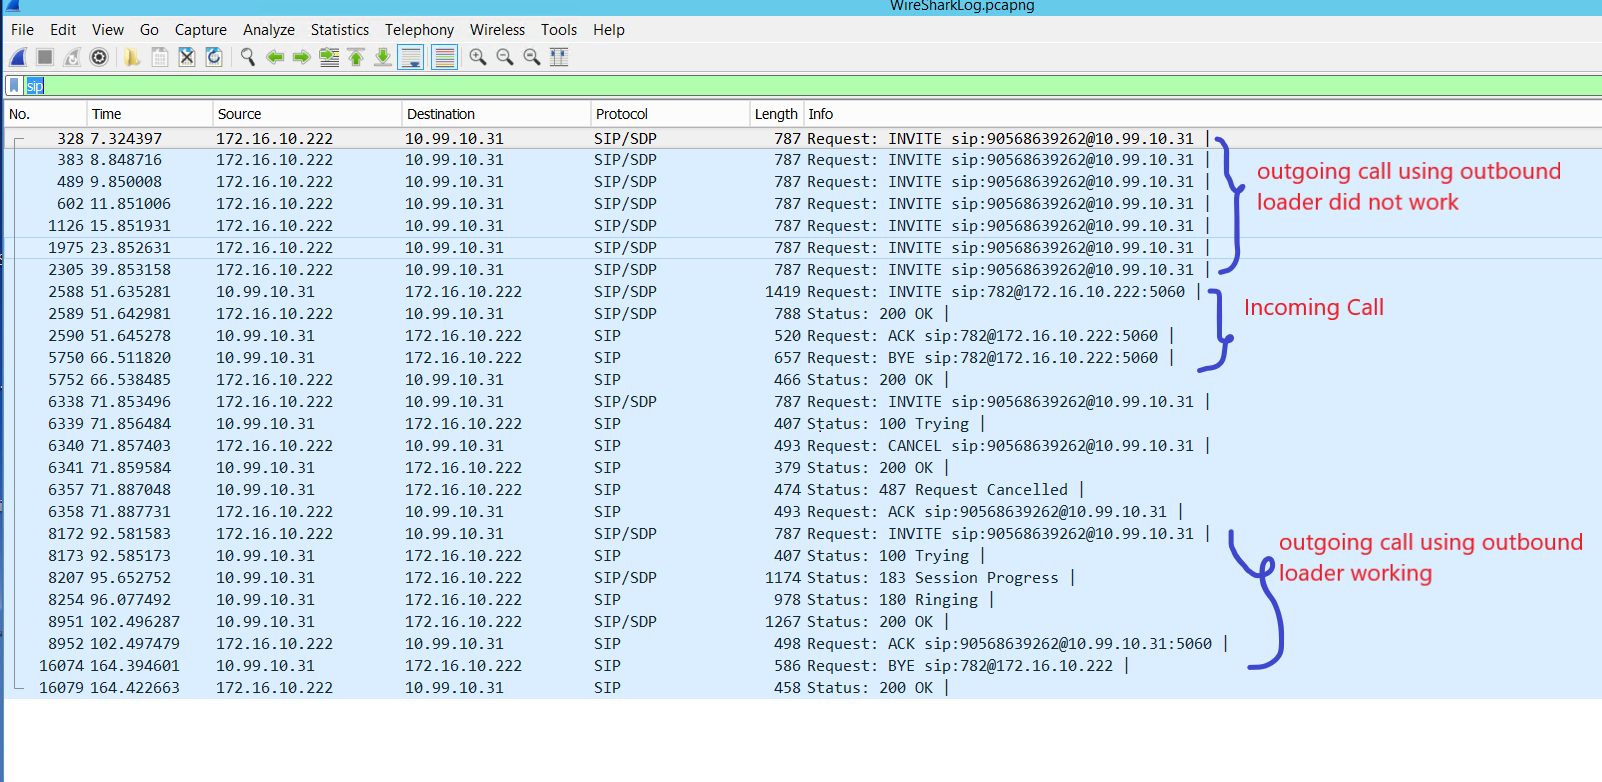Open the Statistics menu
The image size is (1602, 782).
pyautogui.click(x=339, y=30)
